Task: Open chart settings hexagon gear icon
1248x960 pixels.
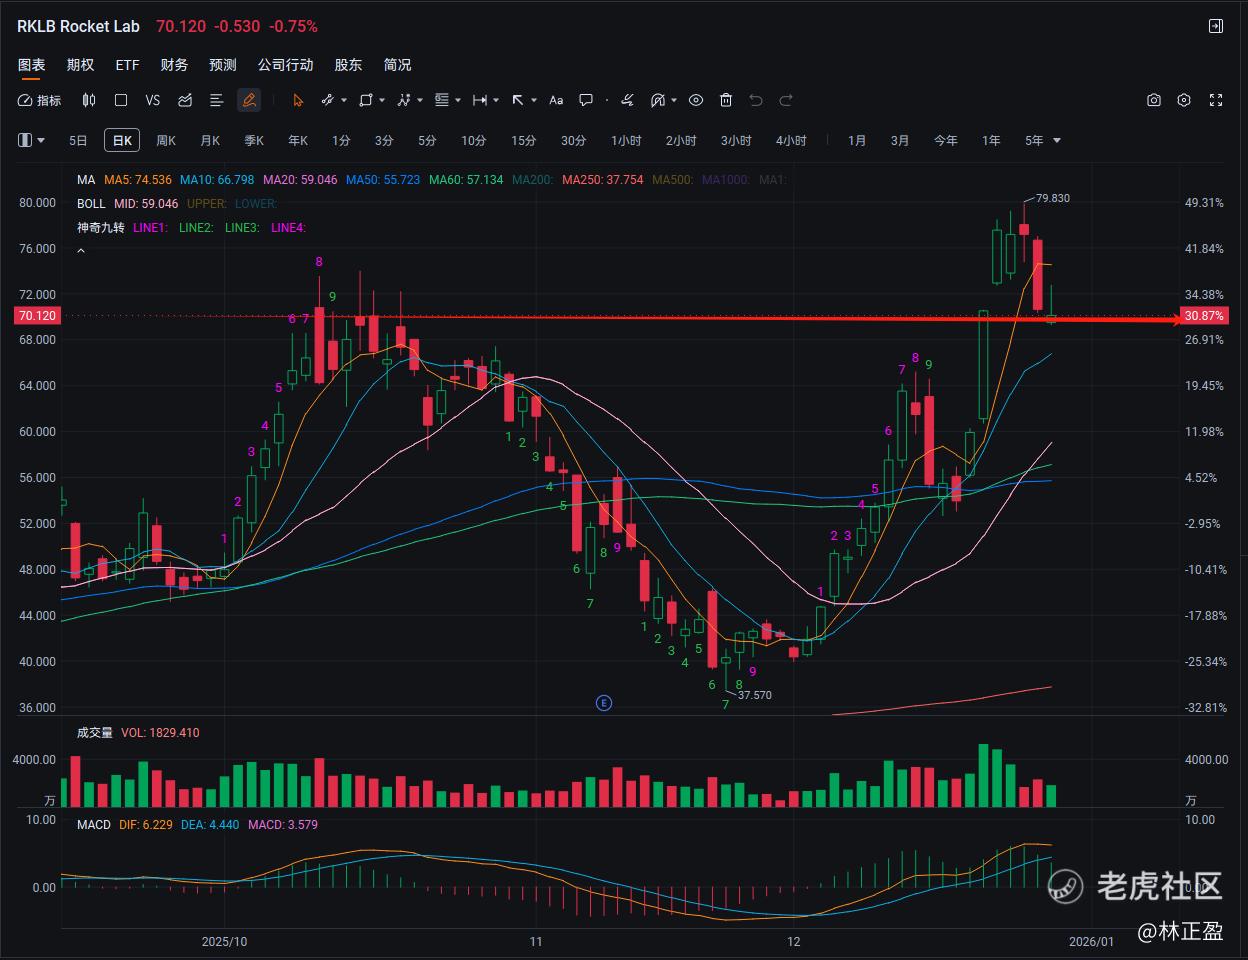Action: tap(1185, 100)
